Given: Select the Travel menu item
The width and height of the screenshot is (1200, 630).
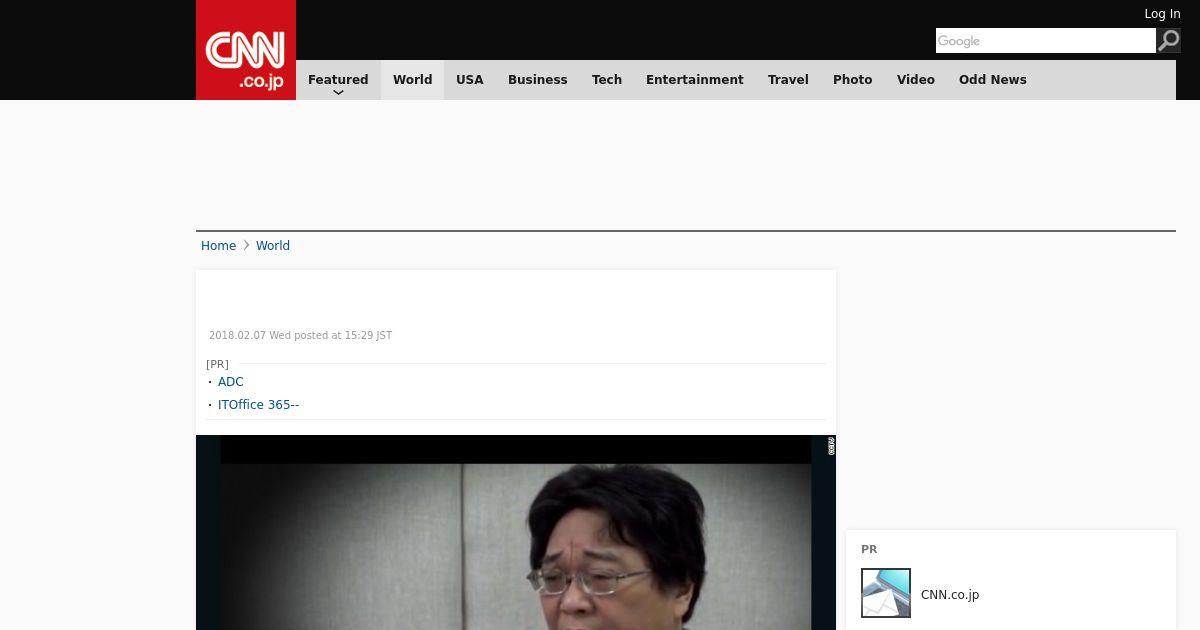Looking at the screenshot, I should pos(788,80).
